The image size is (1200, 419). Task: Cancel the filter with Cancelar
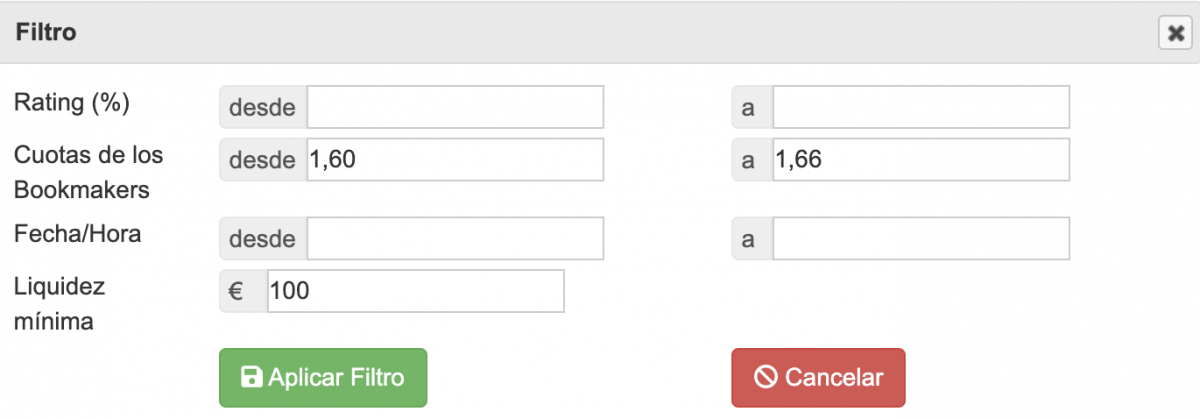[x=818, y=377]
